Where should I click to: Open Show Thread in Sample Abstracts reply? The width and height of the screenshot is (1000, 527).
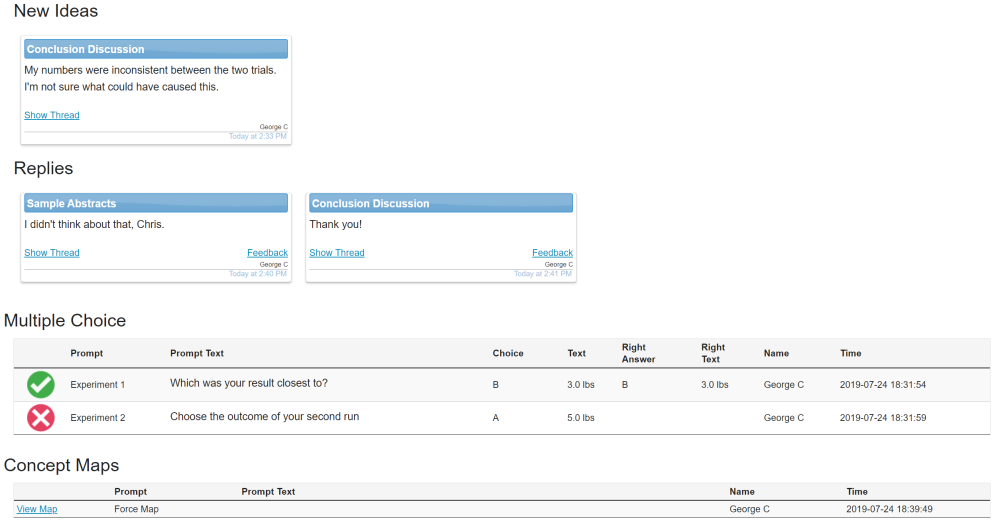pos(52,253)
